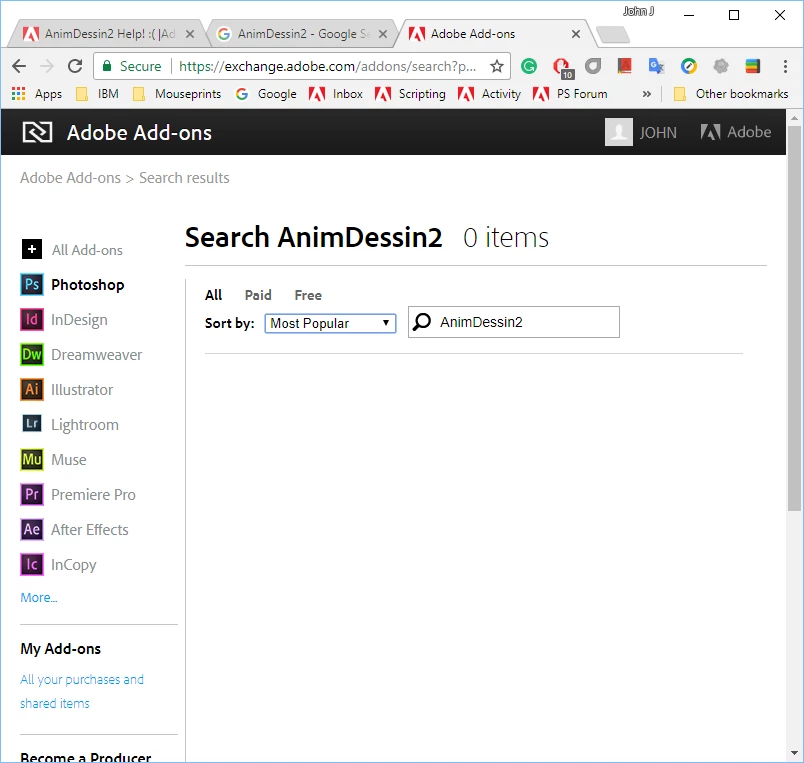Open the Google bookmark
Viewport: 804px width, 763px height.
tap(266, 94)
